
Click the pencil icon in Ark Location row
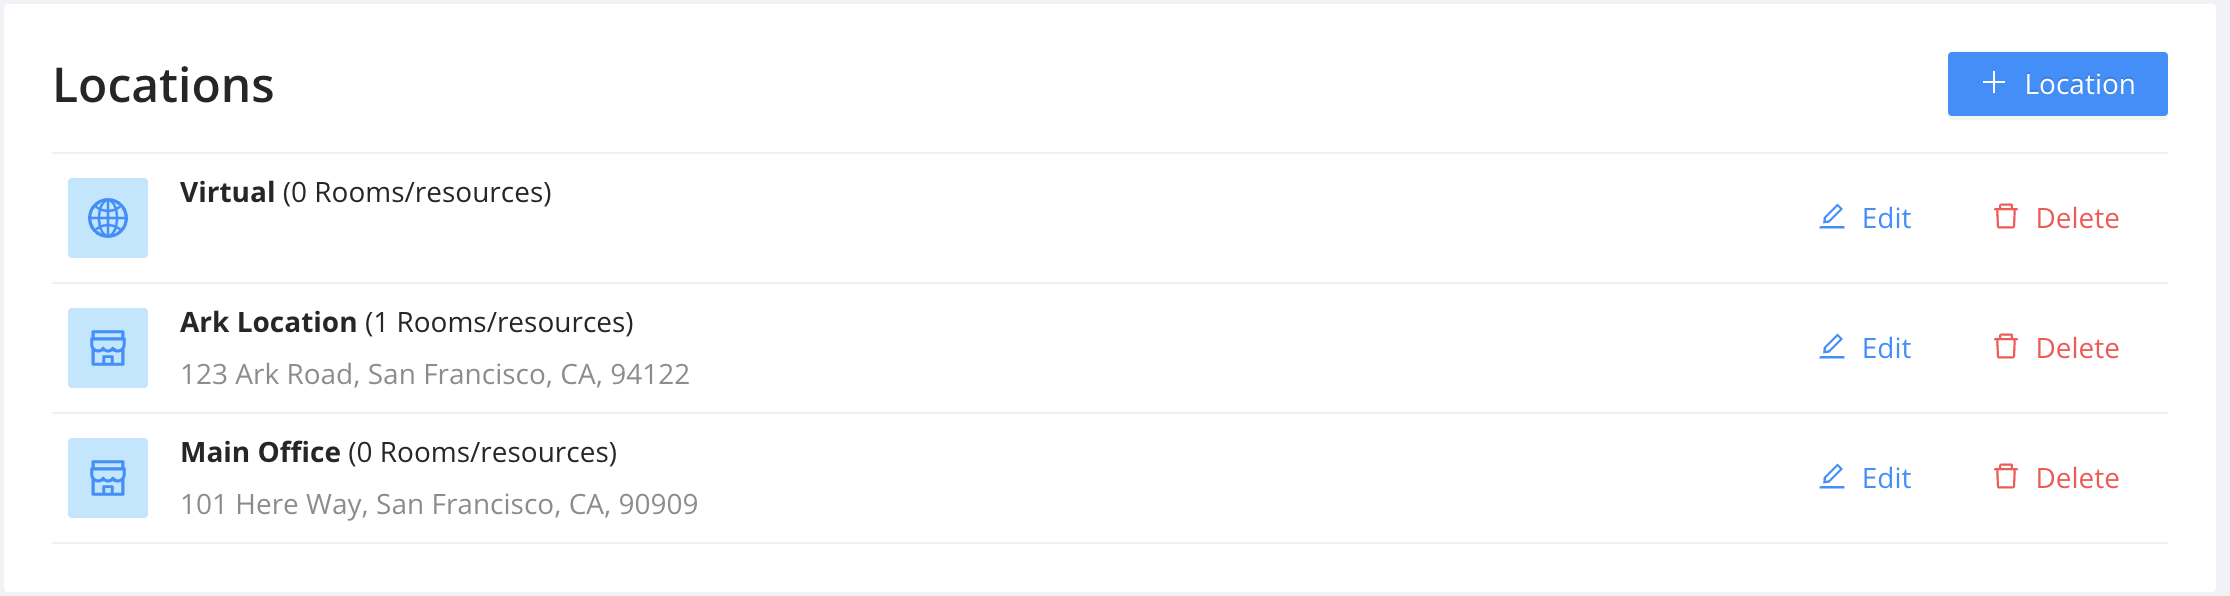[x=1832, y=347]
